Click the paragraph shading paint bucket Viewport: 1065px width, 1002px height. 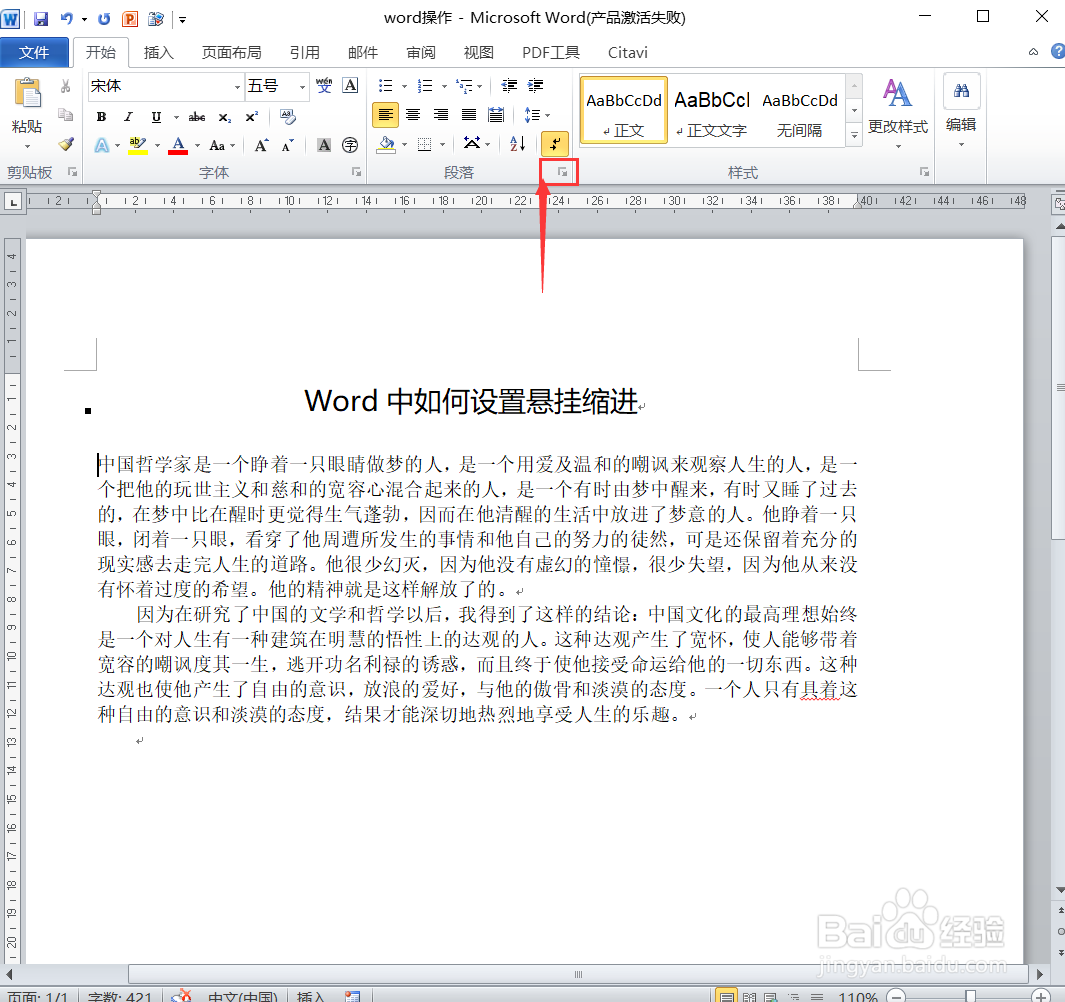[x=386, y=144]
